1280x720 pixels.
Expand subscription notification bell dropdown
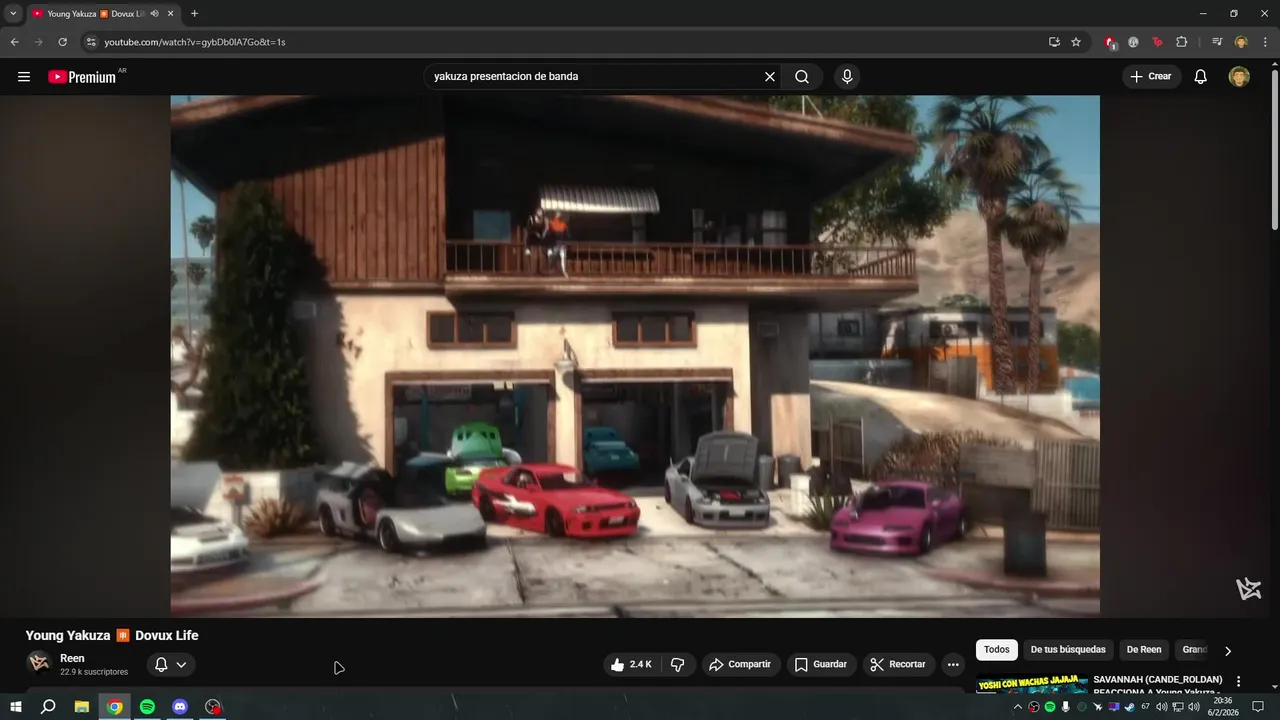coord(171,664)
